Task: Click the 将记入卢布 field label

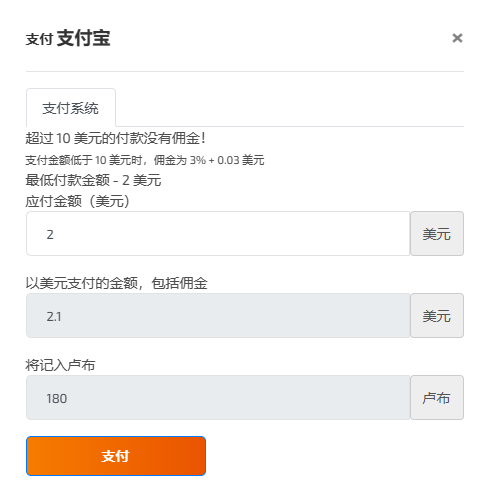Action: (x=60, y=365)
